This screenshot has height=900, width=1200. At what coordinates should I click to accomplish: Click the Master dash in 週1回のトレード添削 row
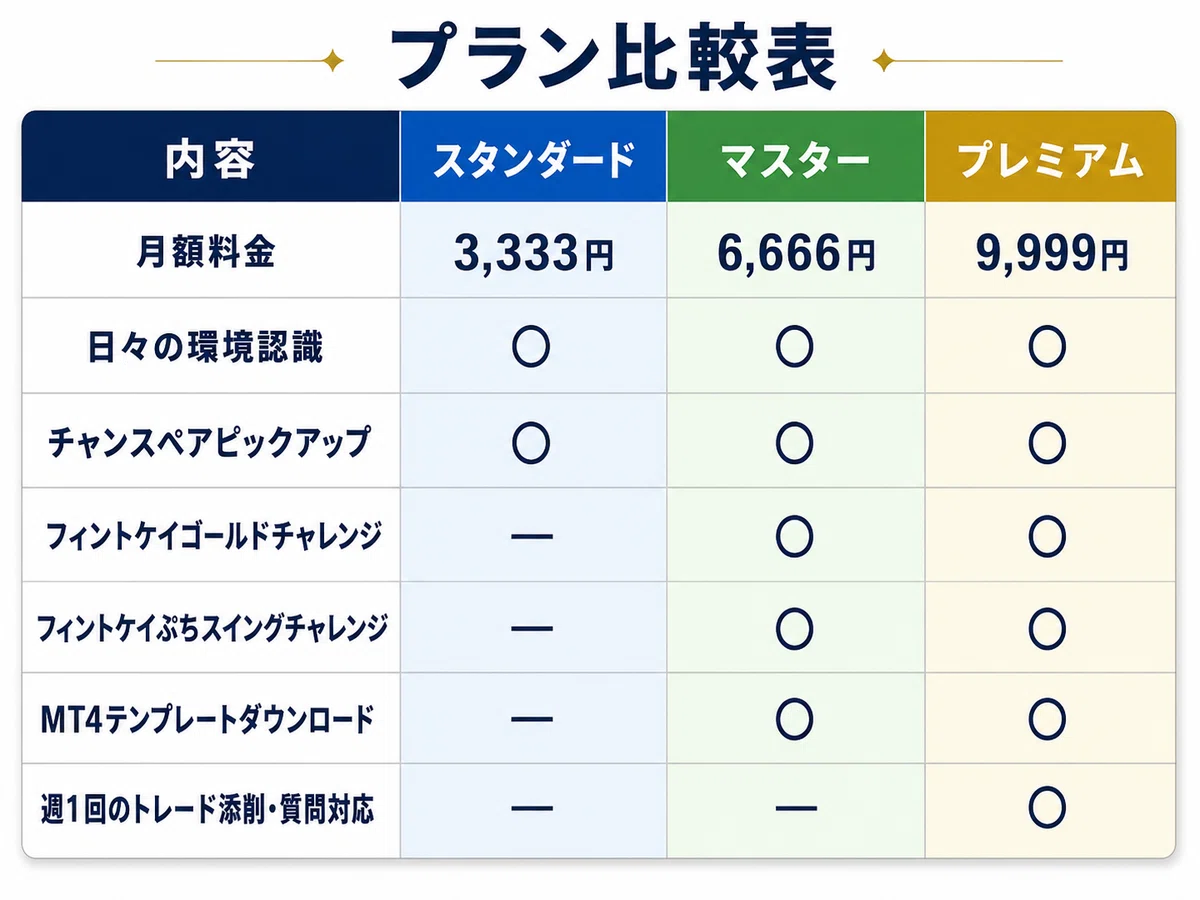coord(794,808)
